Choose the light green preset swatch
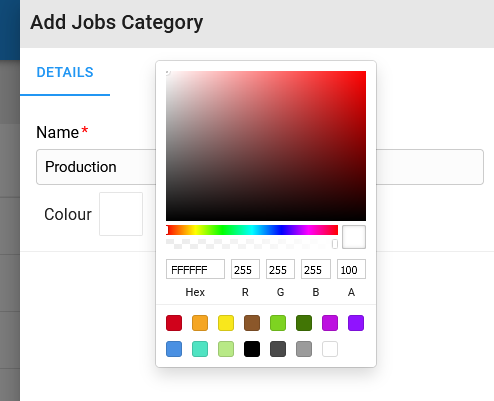 point(278,323)
